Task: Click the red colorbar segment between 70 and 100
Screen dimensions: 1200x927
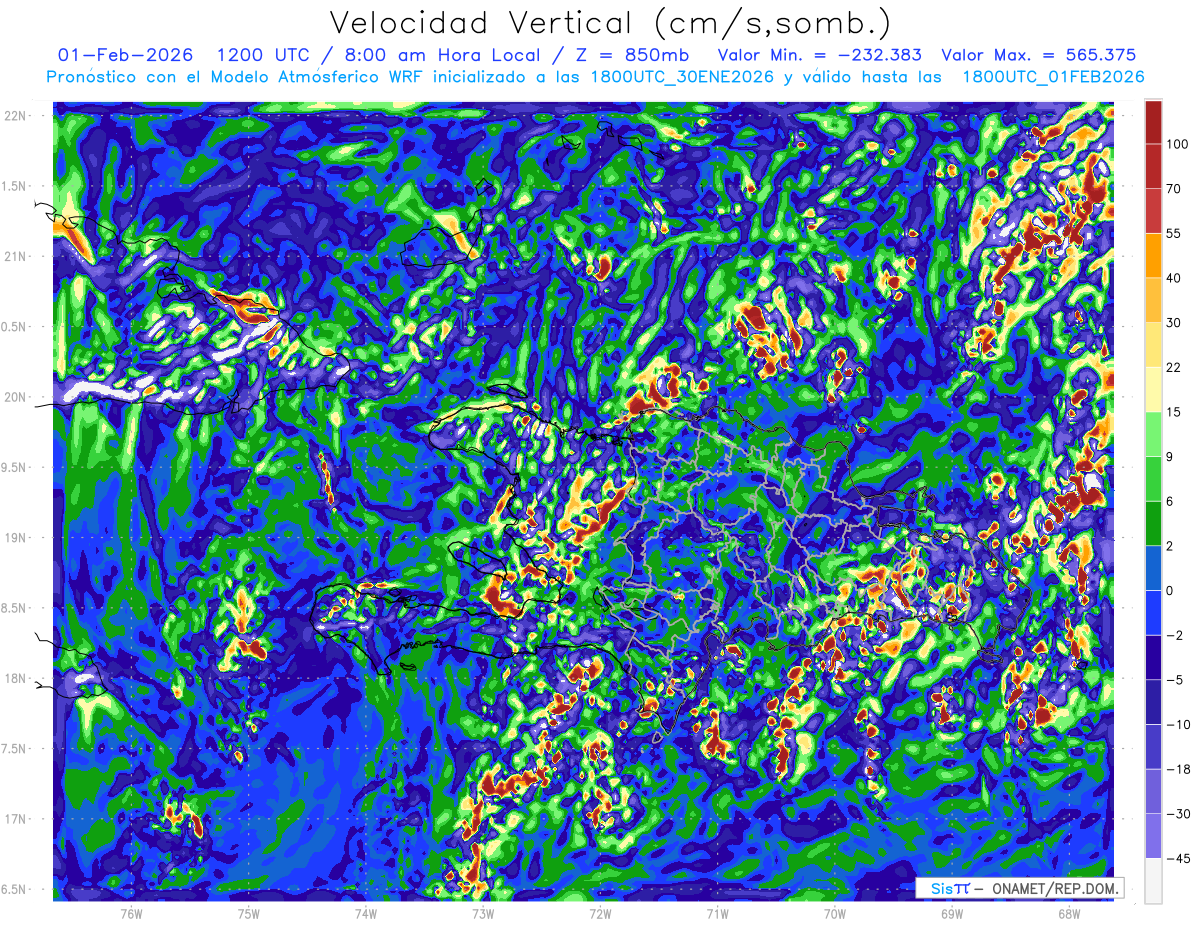Action: tap(1153, 166)
